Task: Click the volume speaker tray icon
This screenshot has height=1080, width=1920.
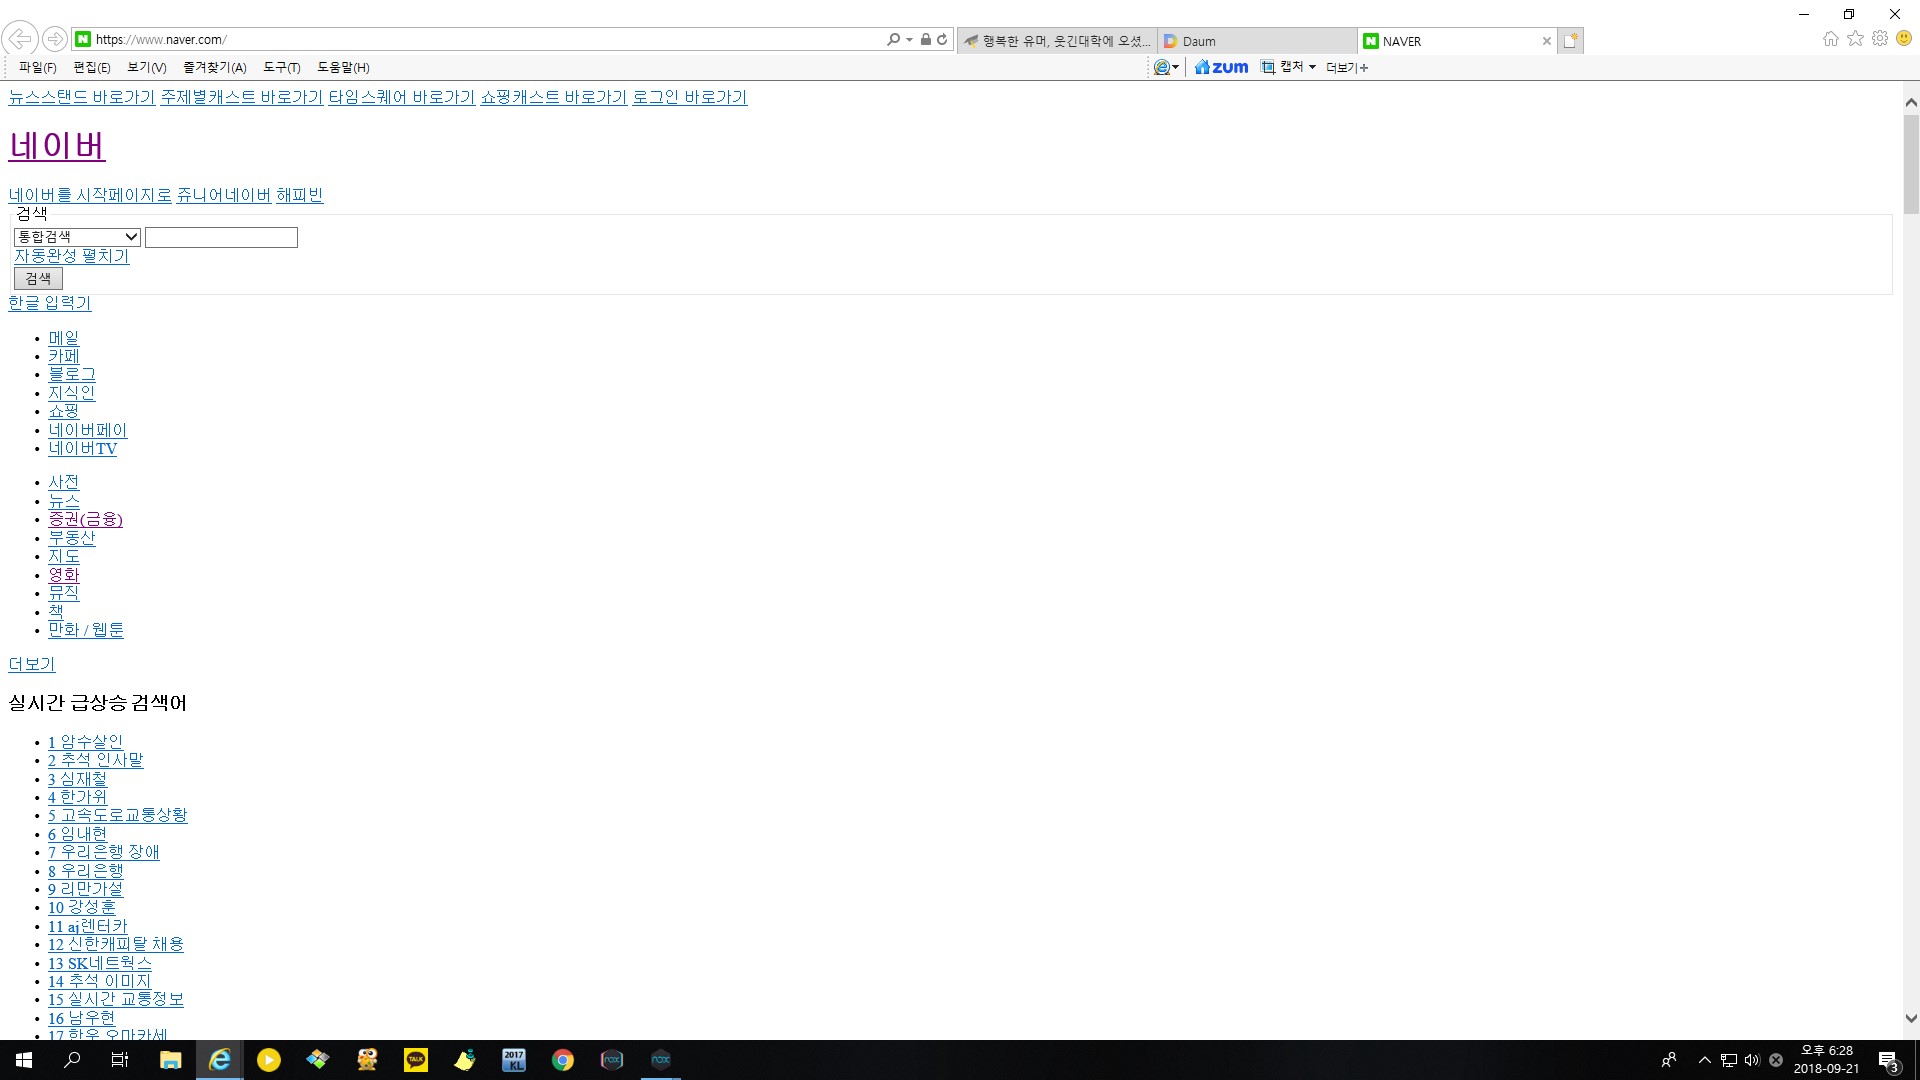Action: pyautogui.click(x=1752, y=1060)
